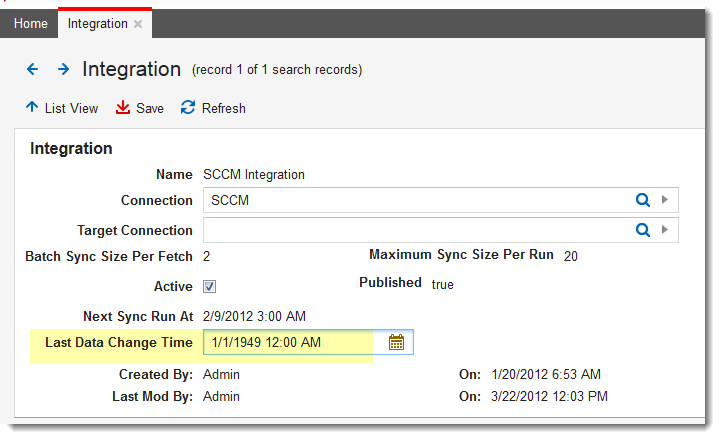
Task: Close the Integration tab
Action: (x=138, y=23)
